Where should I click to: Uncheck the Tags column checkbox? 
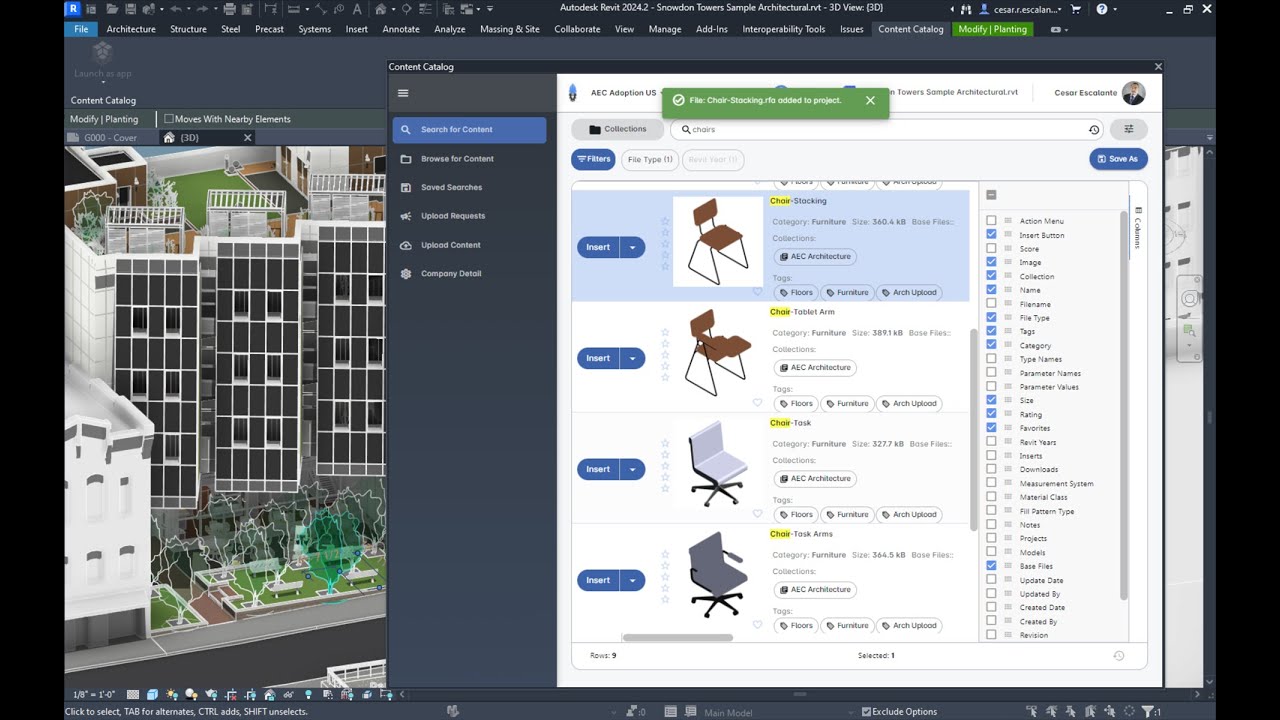point(991,331)
